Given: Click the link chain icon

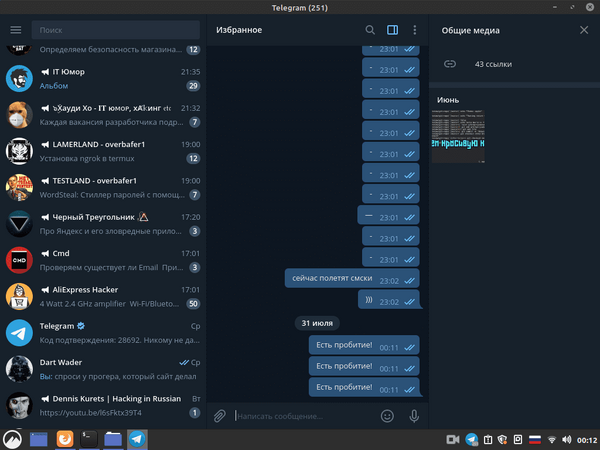Looking at the screenshot, I should point(450,64).
